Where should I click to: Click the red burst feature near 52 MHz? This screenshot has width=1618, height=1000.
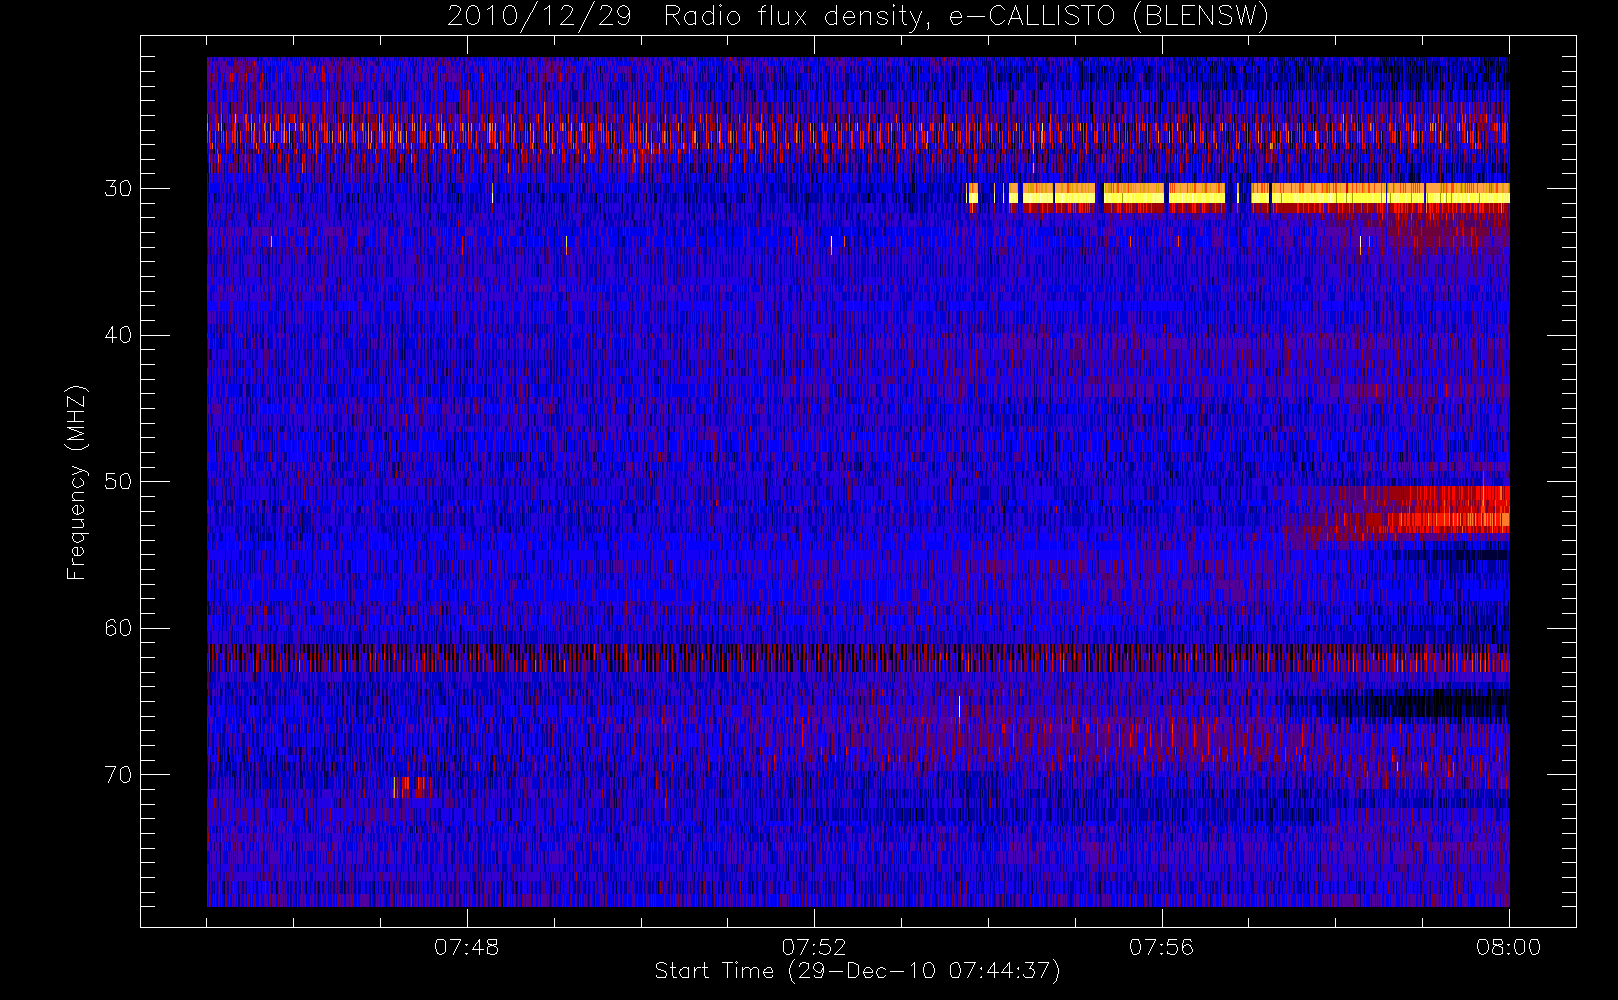[x=1398, y=514]
